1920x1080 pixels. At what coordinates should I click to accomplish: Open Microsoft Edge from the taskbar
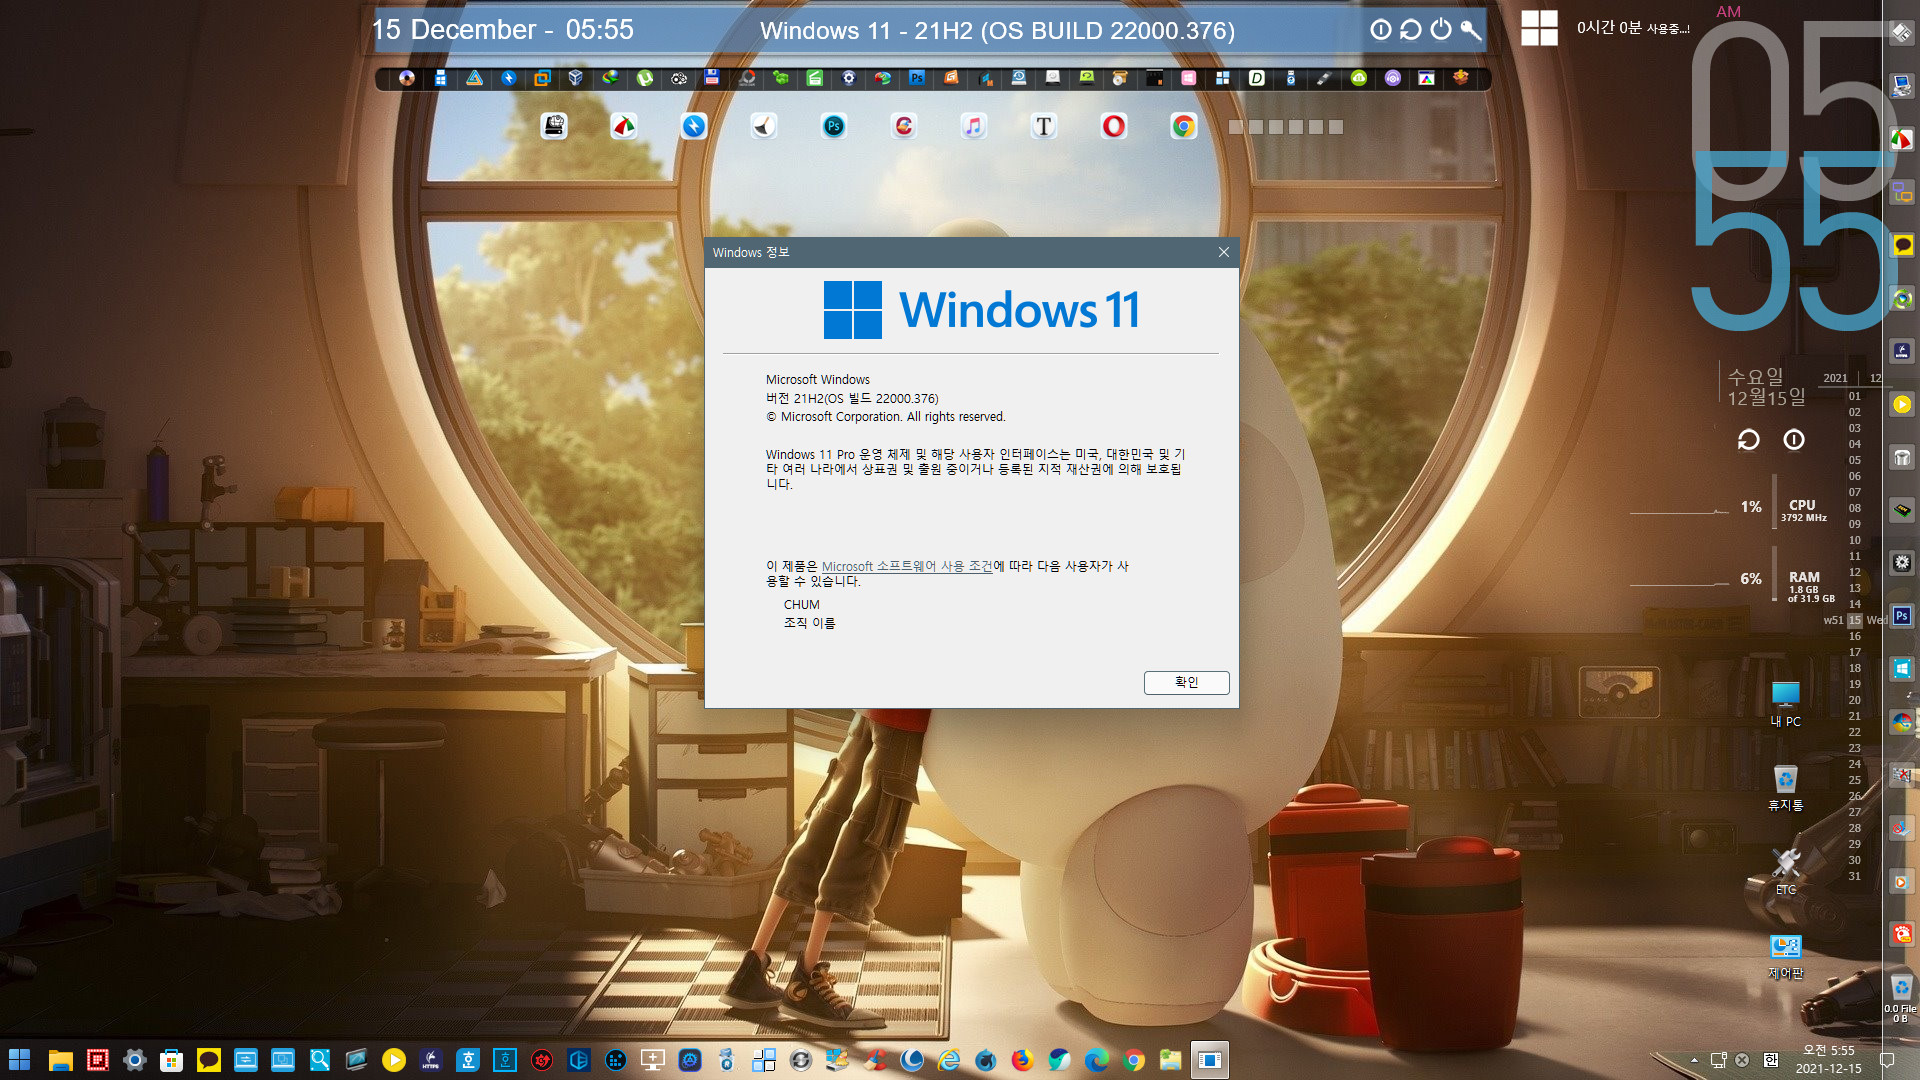[1096, 1060]
